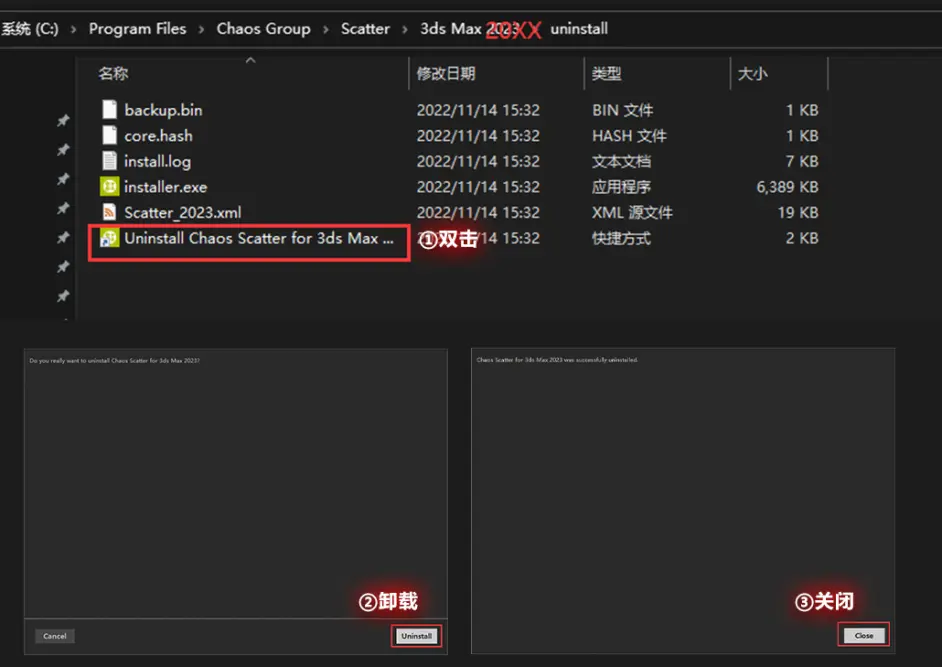Select the install.log file name
Screen dimensions: 942x667
tap(157, 162)
